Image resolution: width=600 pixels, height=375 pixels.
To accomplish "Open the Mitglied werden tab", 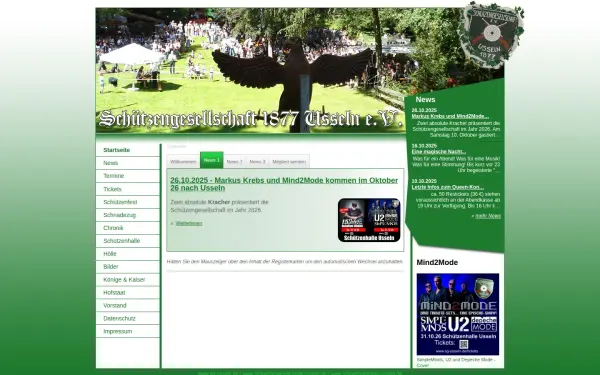I will [x=289, y=162].
